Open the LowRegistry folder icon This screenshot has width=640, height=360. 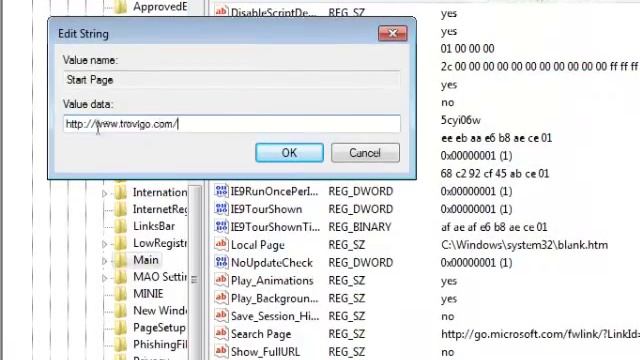click(x=120, y=243)
